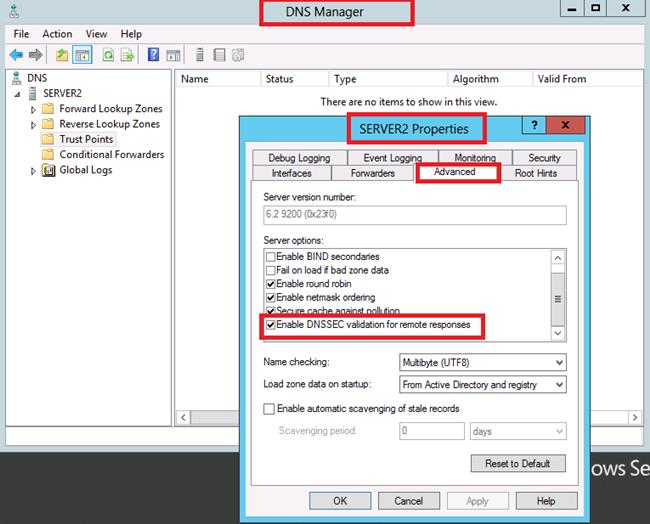Click the Refresh toolbar icon
Viewport: 650px width, 524px height.
[108, 55]
